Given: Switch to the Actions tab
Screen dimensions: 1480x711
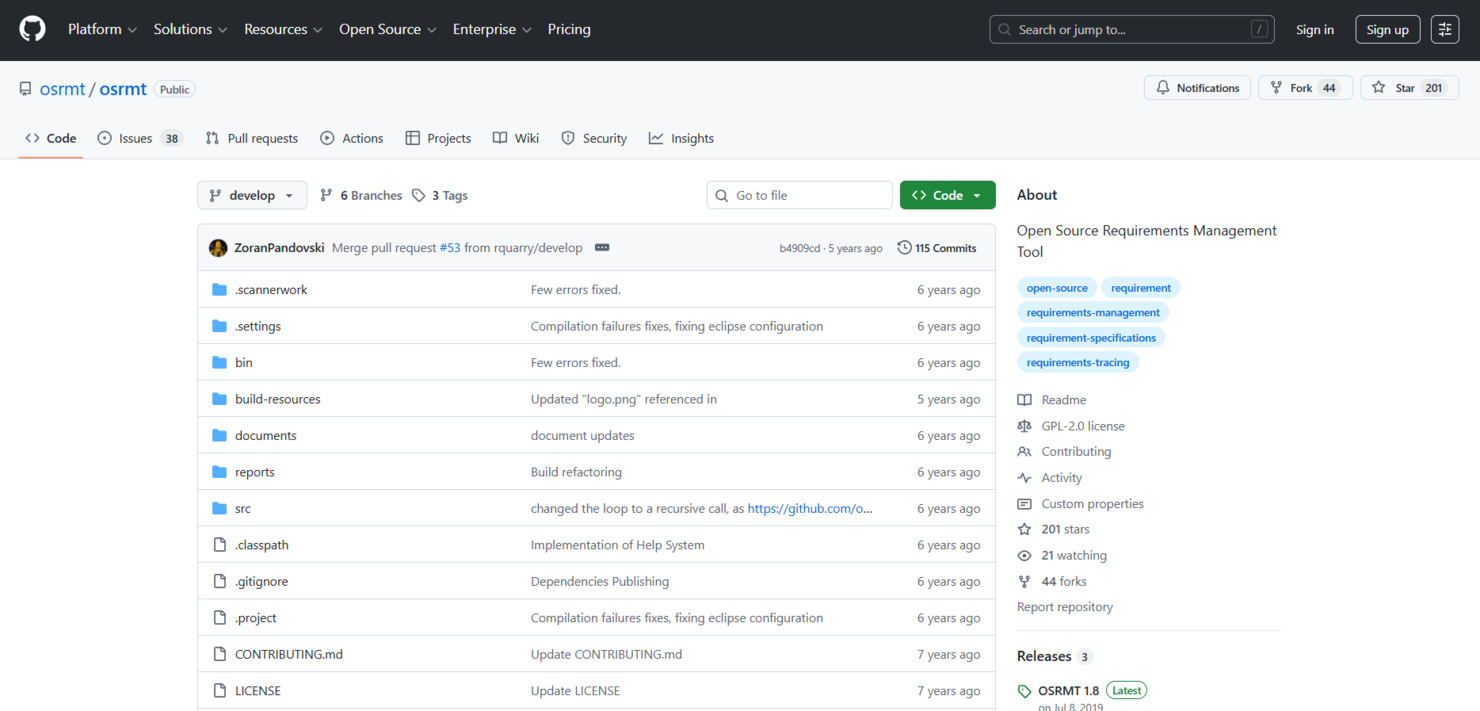Looking at the screenshot, I should (x=352, y=139).
